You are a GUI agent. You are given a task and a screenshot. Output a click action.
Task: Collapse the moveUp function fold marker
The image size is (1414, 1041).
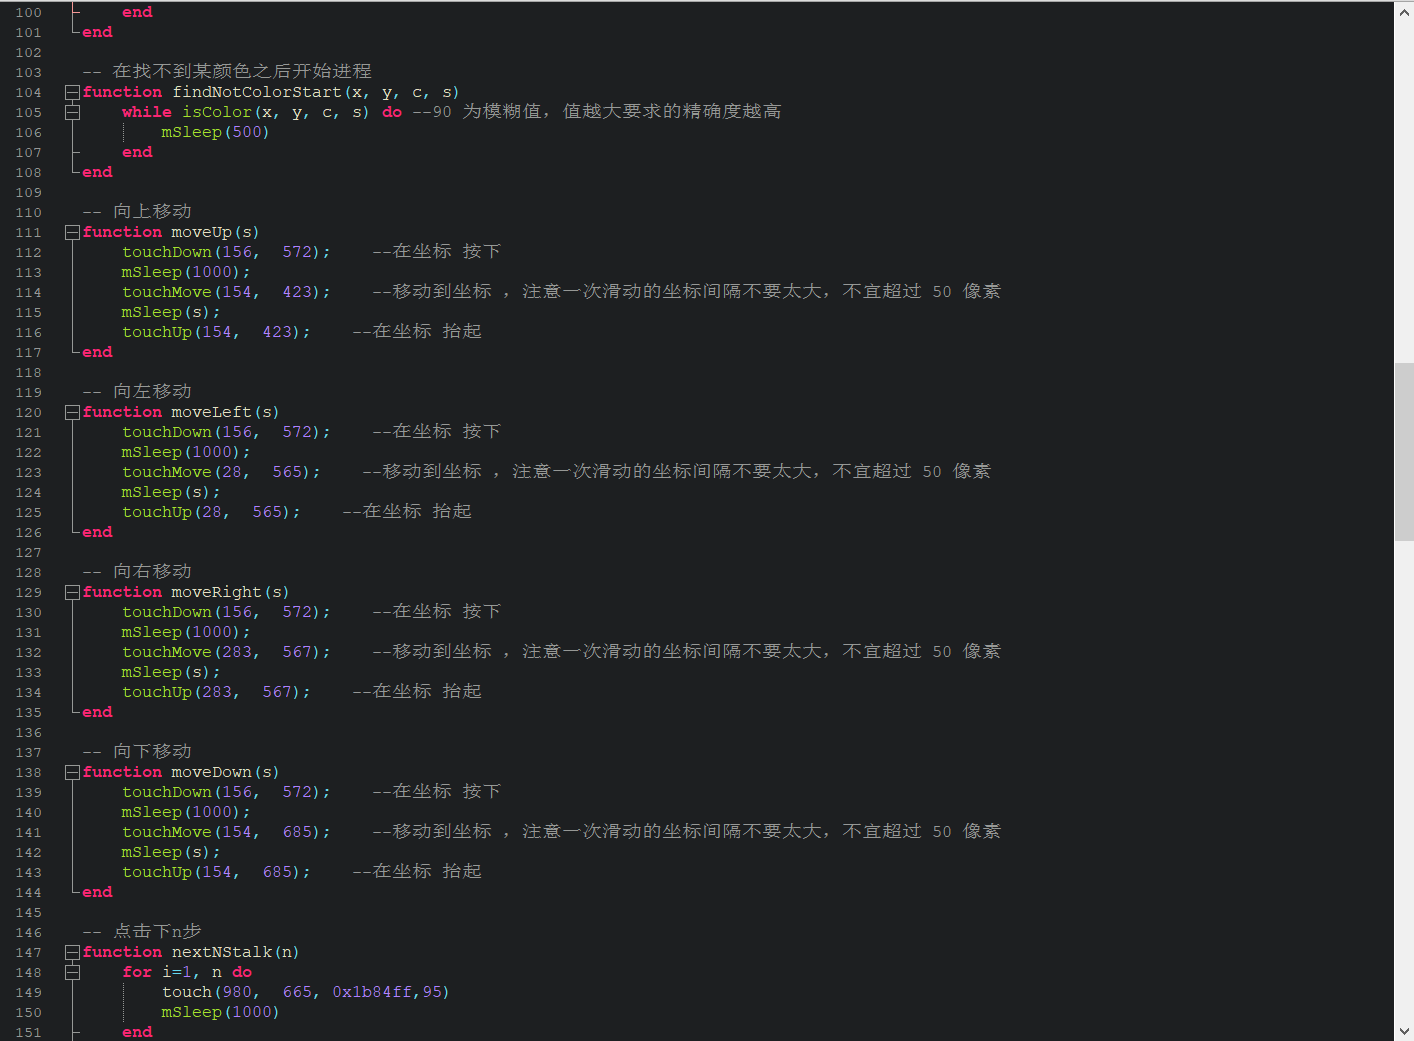point(72,232)
